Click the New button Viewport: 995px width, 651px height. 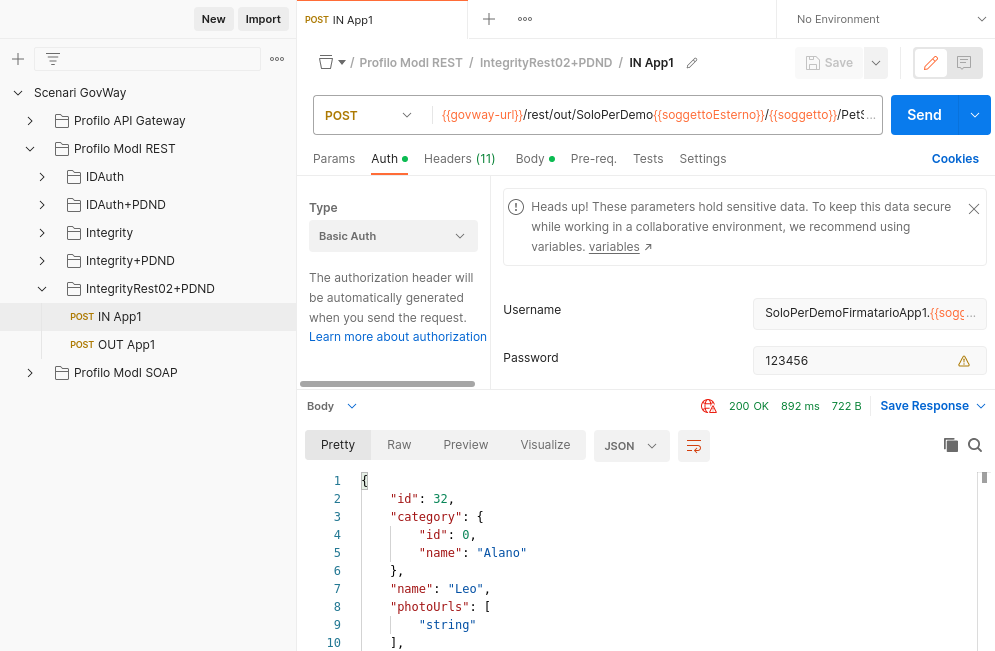coord(213,19)
